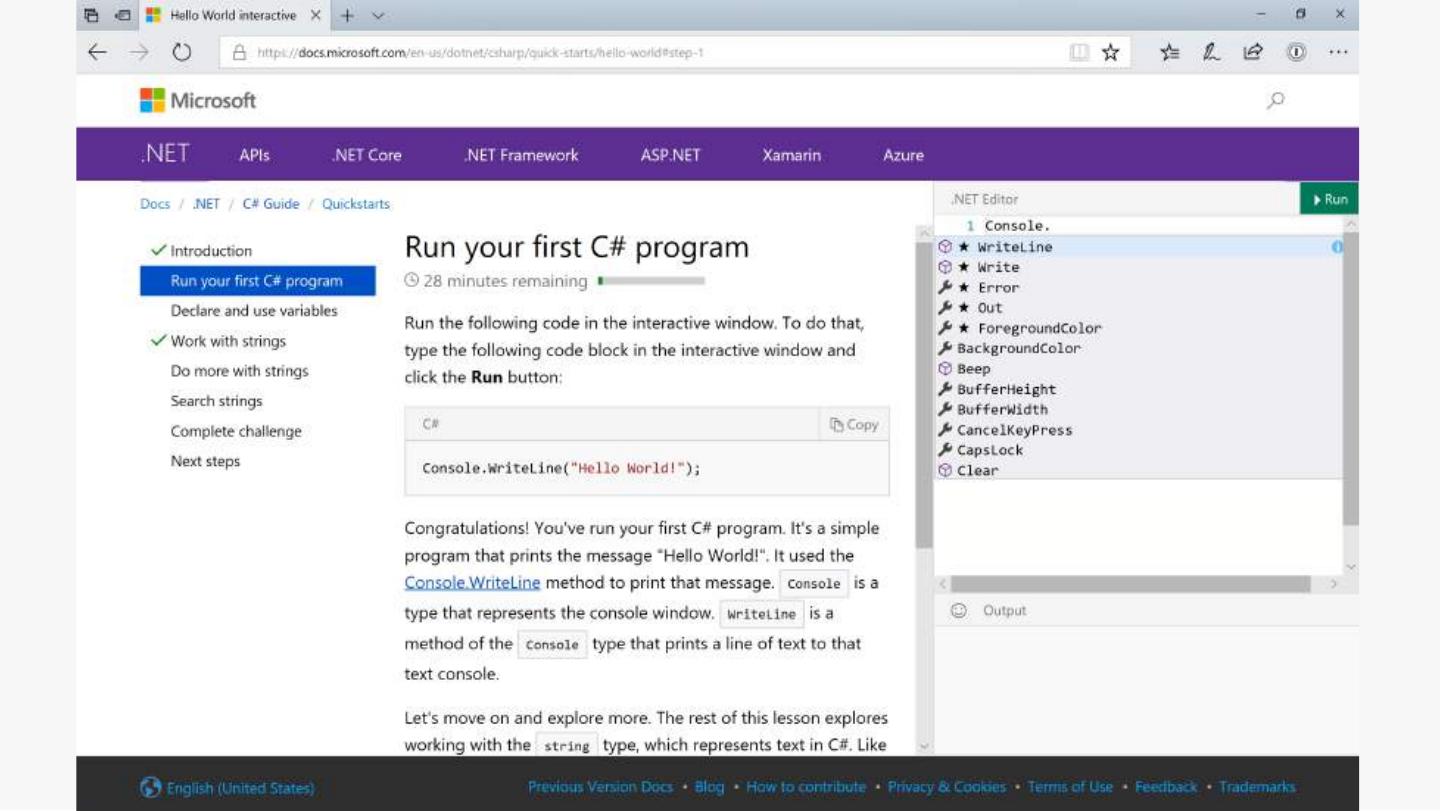Image resolution: width=1441 pixels, height=811 pixels.
Task: Select the Error property suggestion
Action: [x=1139, y=287]
